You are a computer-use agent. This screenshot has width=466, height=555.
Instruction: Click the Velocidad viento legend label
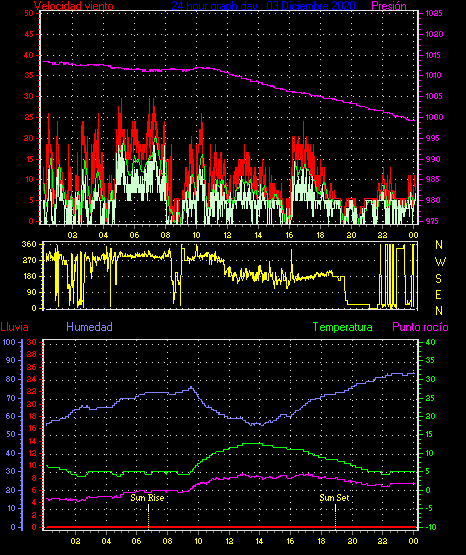(x=74, y=6)
